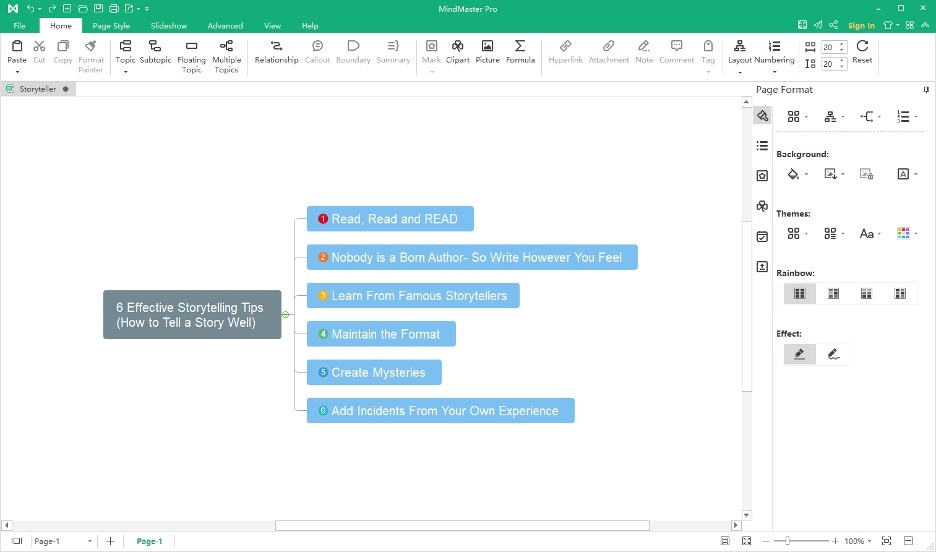The height and width of the screenshot is (552, 936).
Task: Click the fit-to-page icon in status bar
Action: point(886,541)
